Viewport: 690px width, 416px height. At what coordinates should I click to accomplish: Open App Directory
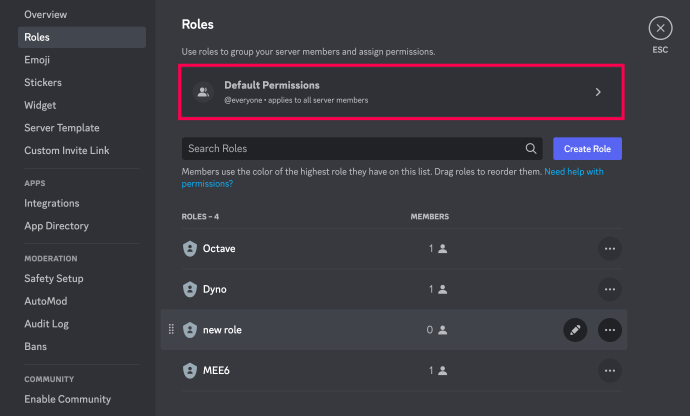pos(56,226)
